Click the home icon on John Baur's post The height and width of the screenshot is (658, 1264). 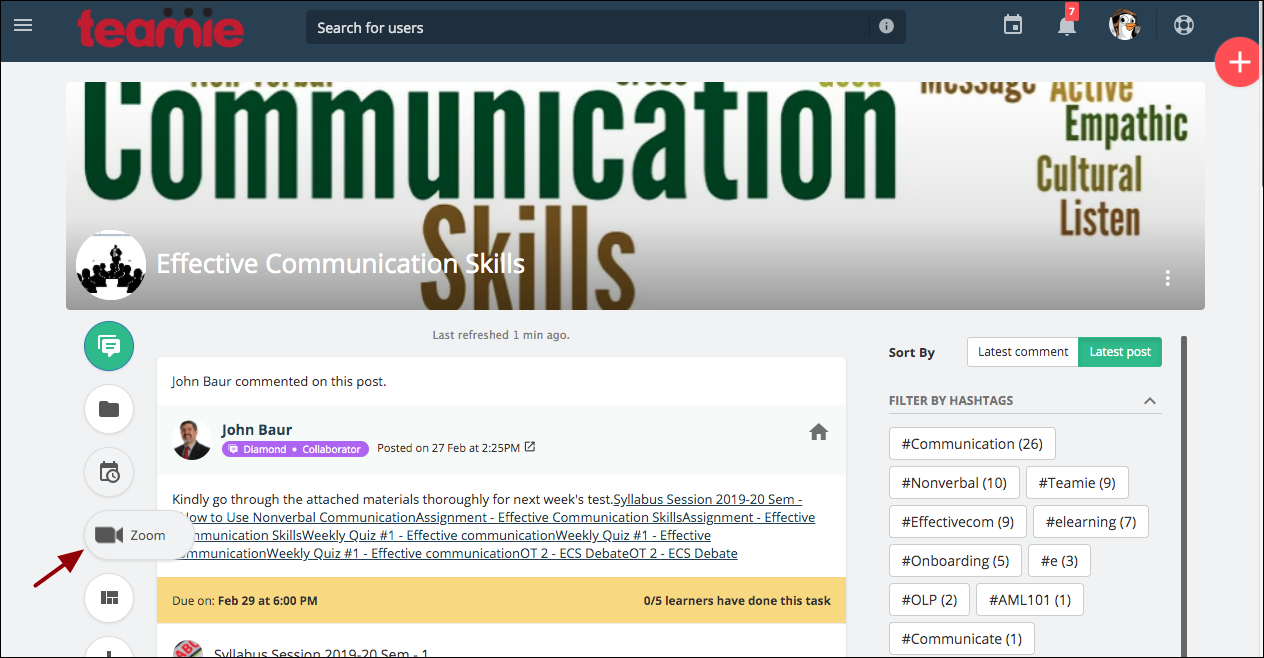pyautogui.click(x=818, y=432)
